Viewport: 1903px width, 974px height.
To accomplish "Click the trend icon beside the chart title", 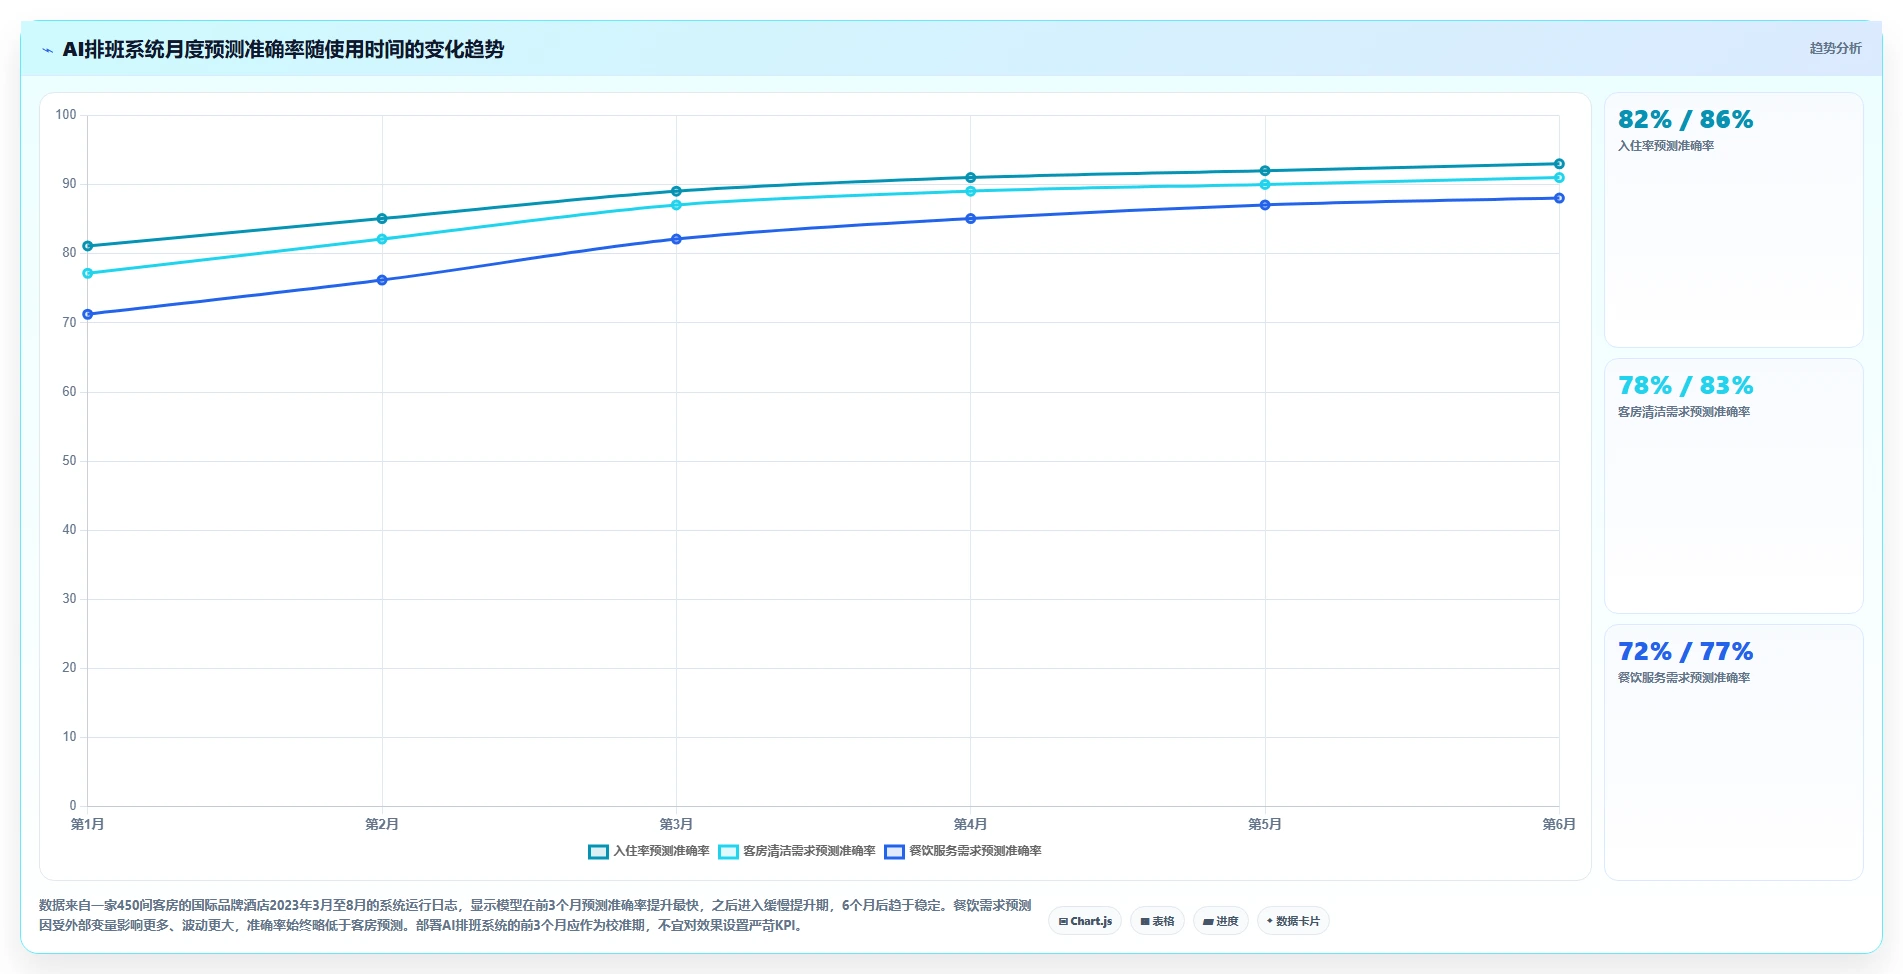I will (47, 50).
